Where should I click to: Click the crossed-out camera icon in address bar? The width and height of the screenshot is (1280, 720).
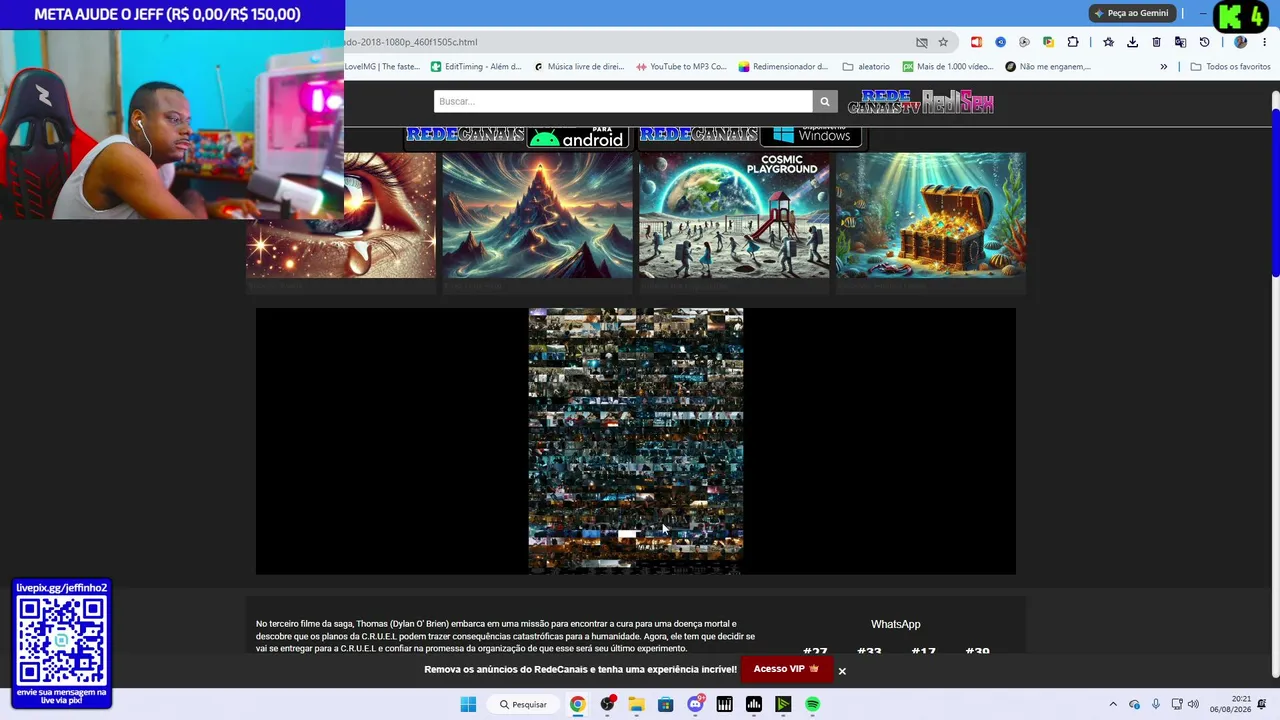(922, 42)
